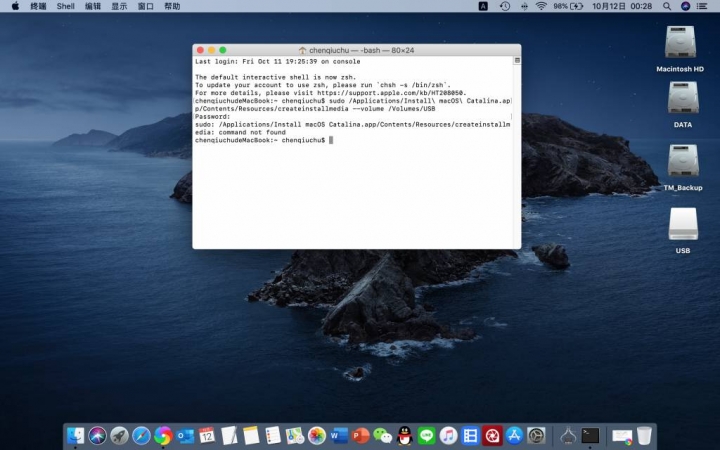
Task: Open Finder from the Dock
Action: click(x=75, y=435)
